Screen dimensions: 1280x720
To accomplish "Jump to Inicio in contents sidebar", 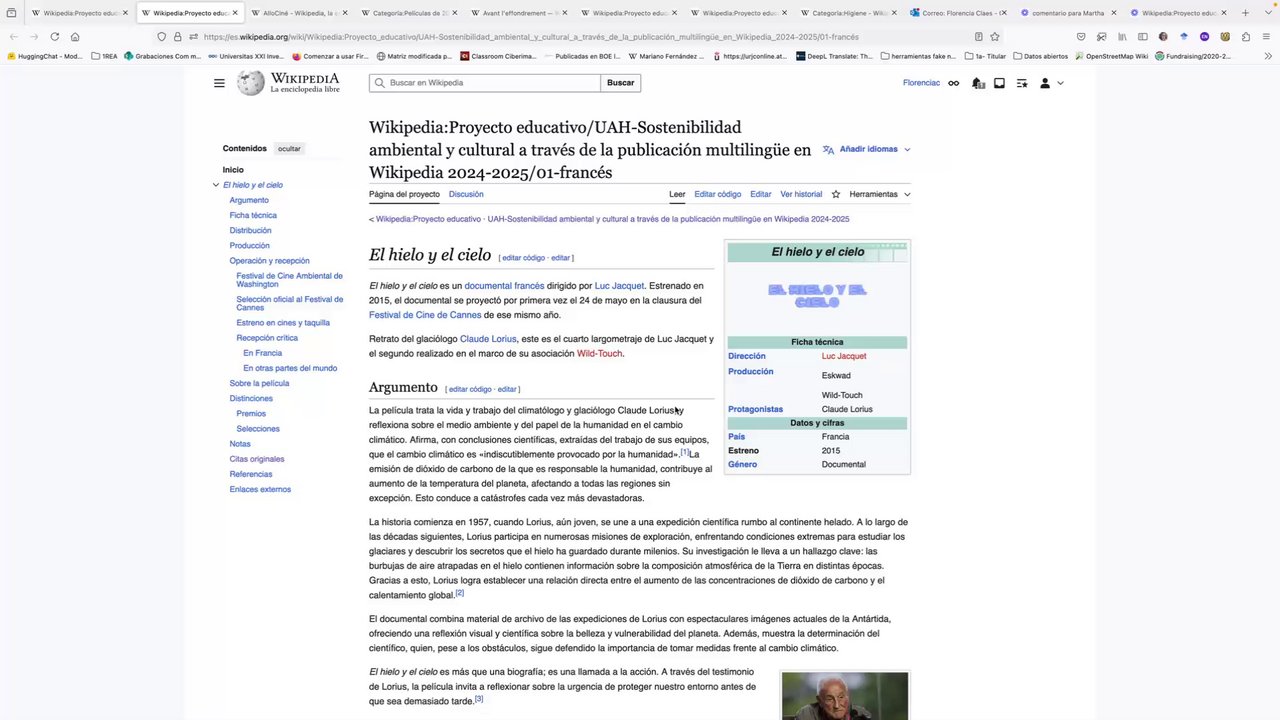I will [233, 170].
